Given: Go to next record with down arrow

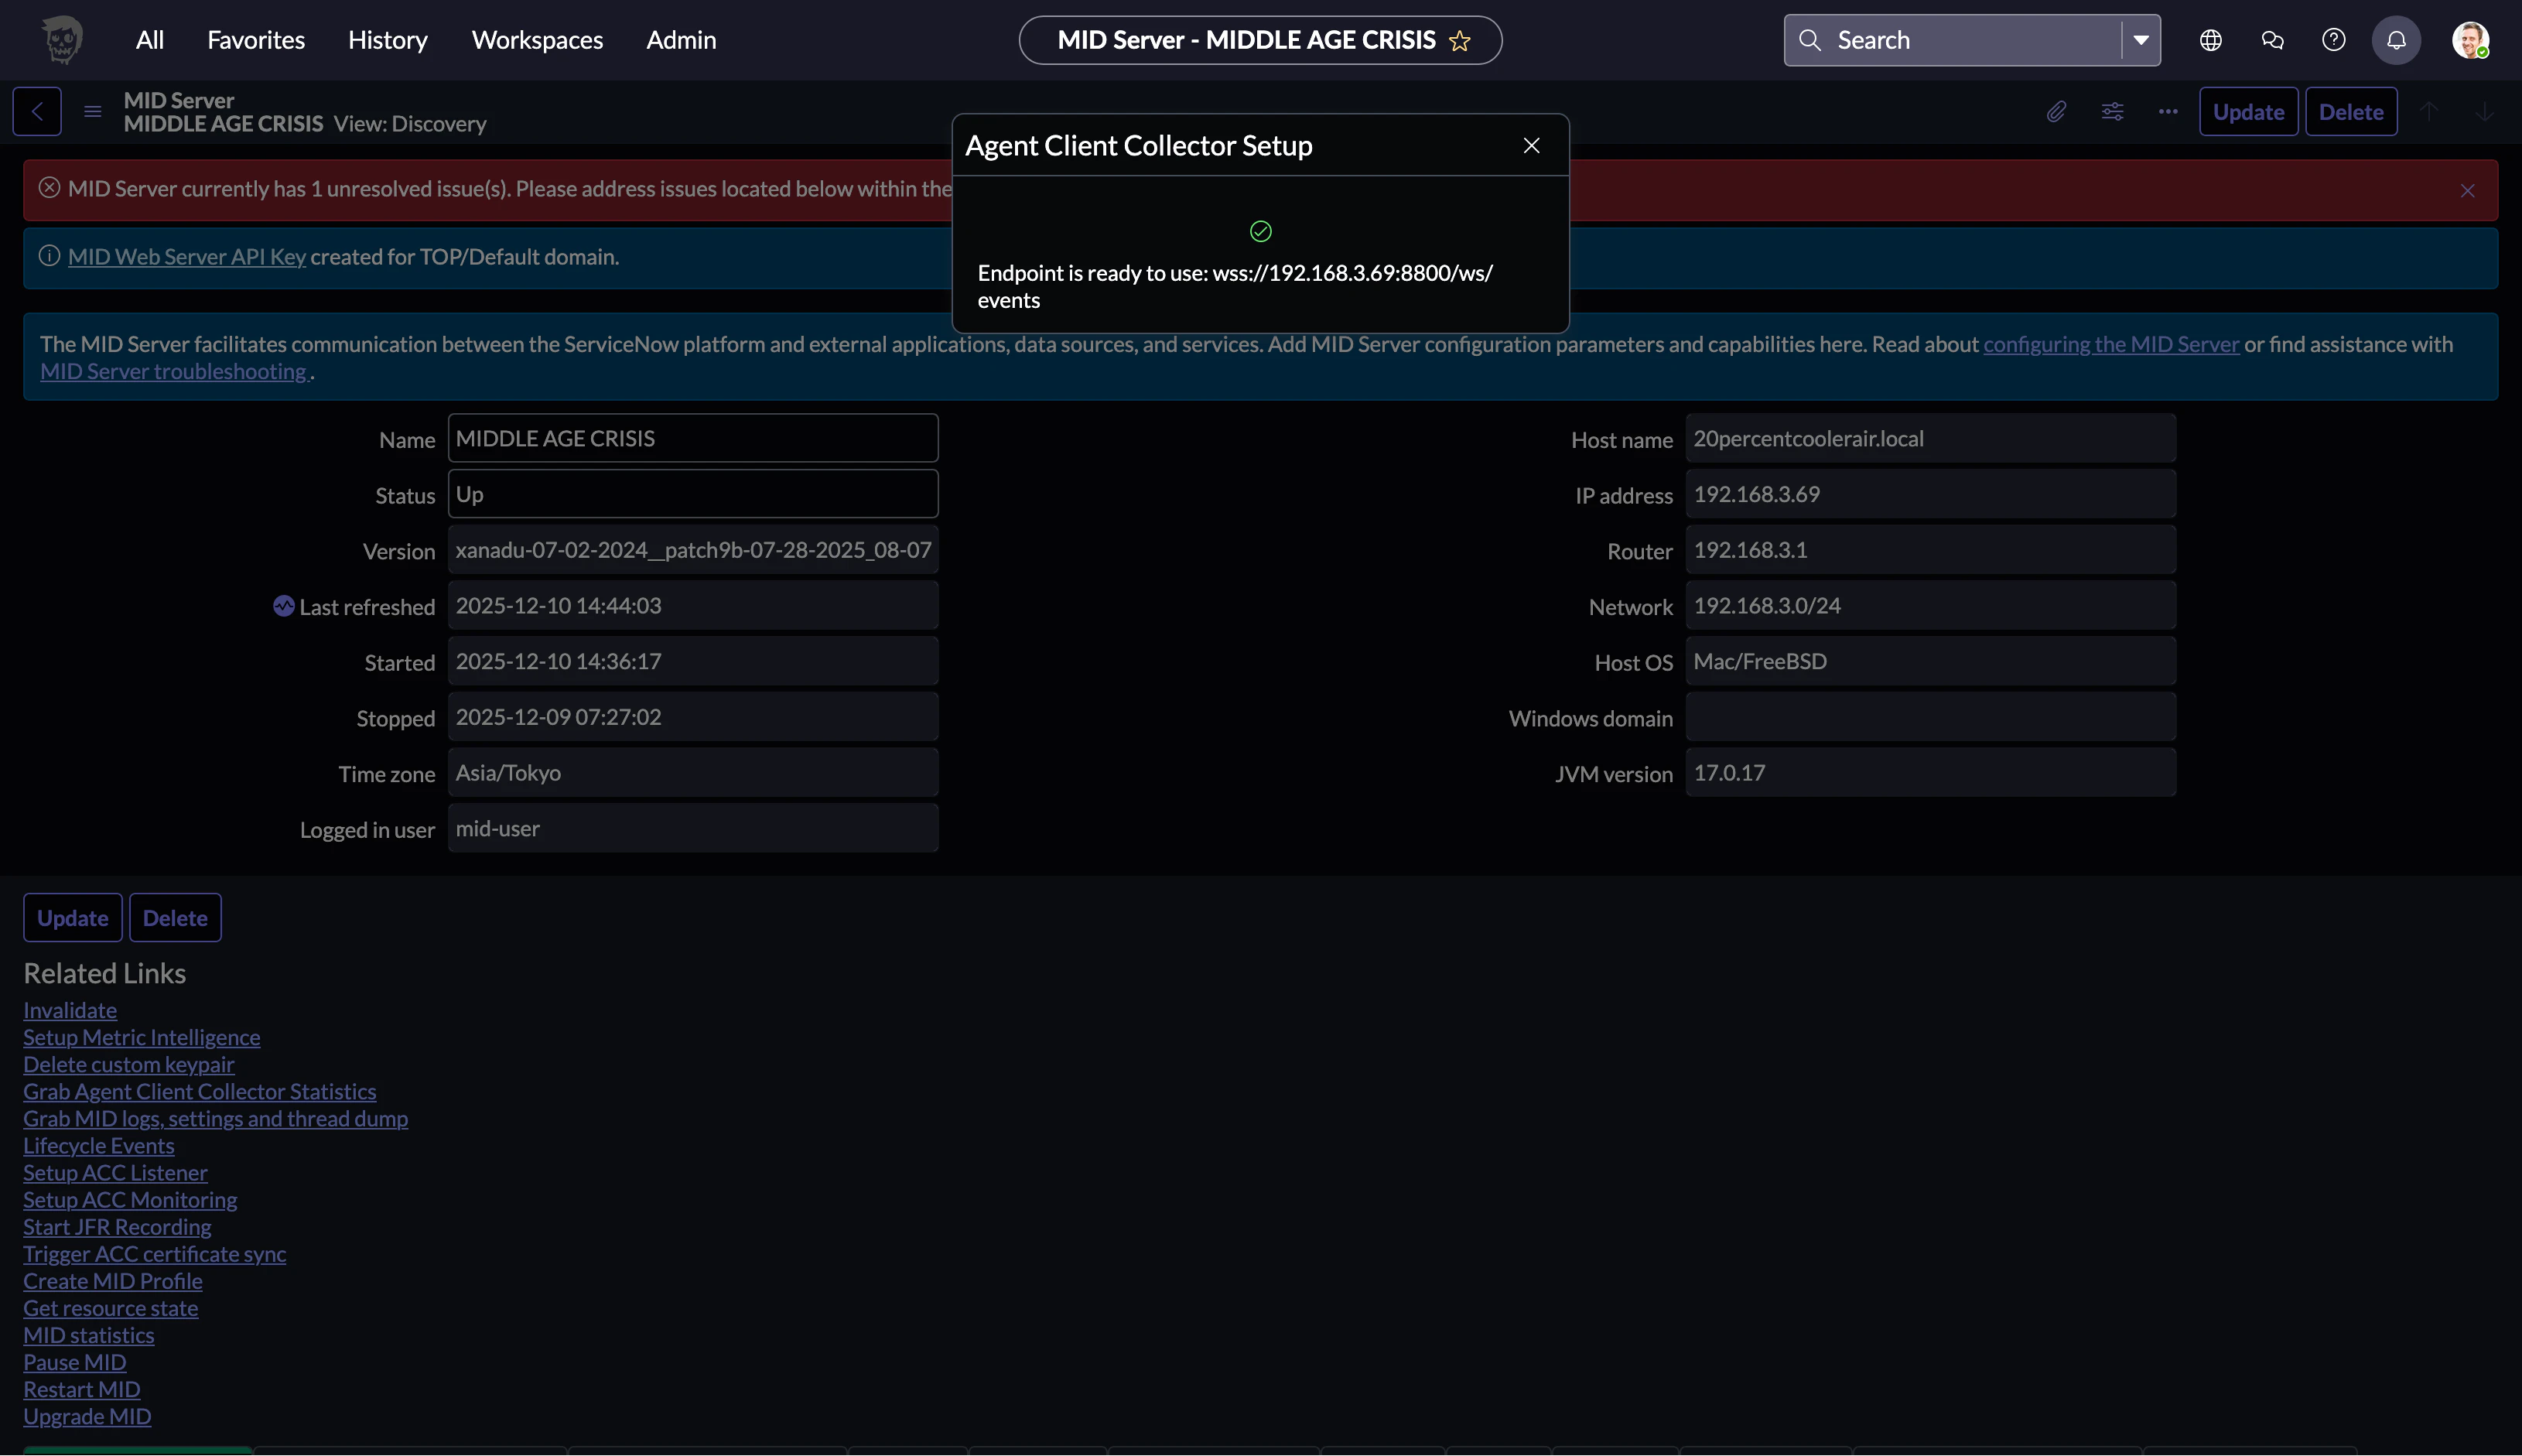Looking at the screenshot, I should 2484,111.
